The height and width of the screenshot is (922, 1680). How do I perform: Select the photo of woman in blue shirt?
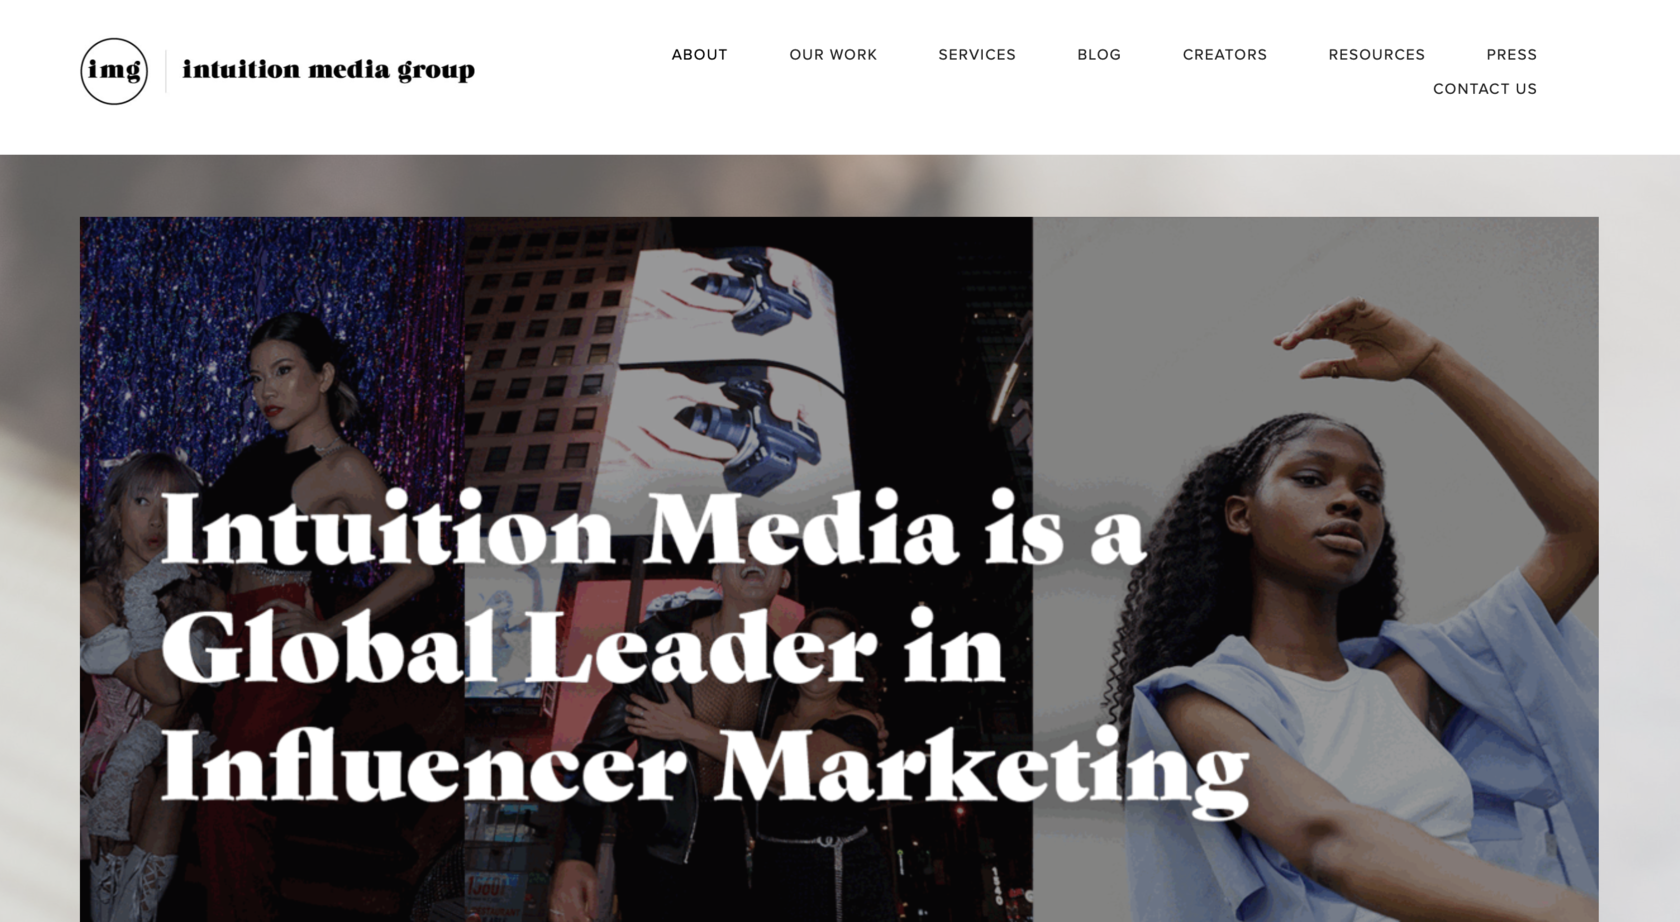1315,569
